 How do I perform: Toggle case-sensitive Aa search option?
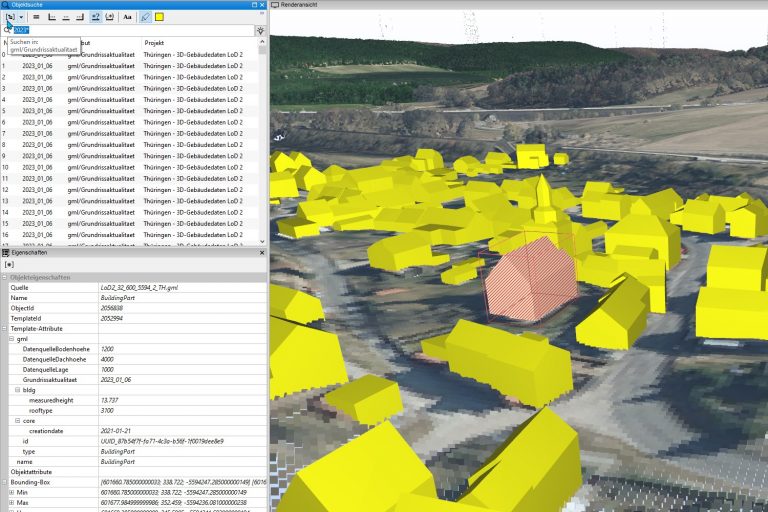coord(127,17)
